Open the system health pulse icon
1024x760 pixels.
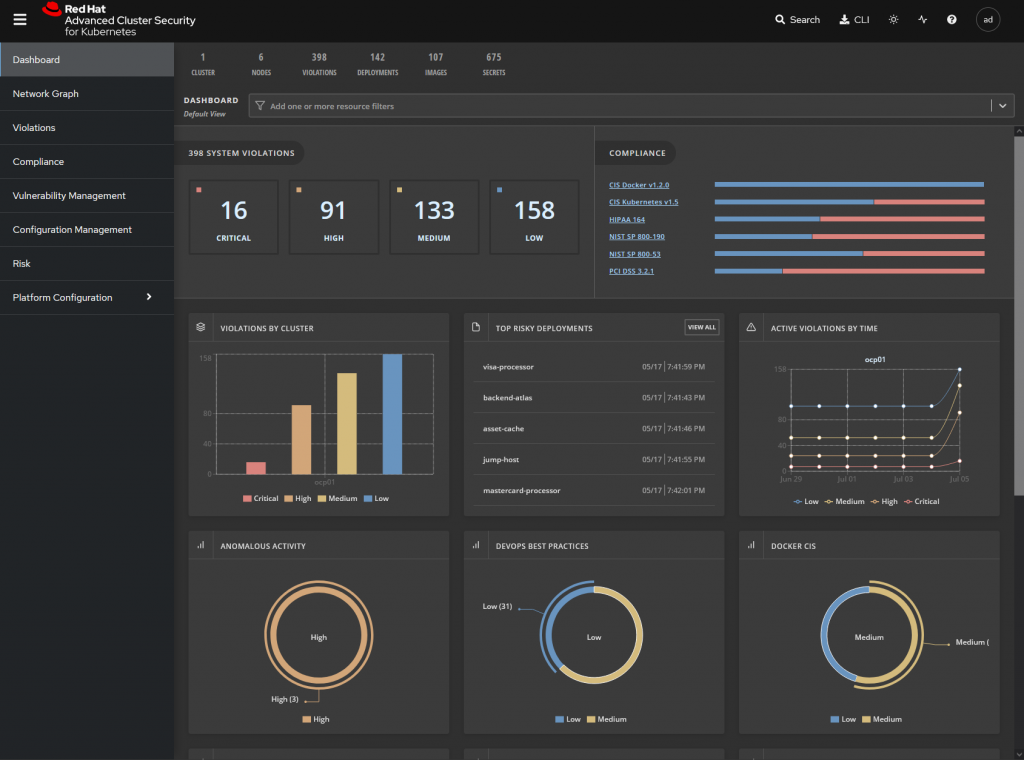point(923,20)
